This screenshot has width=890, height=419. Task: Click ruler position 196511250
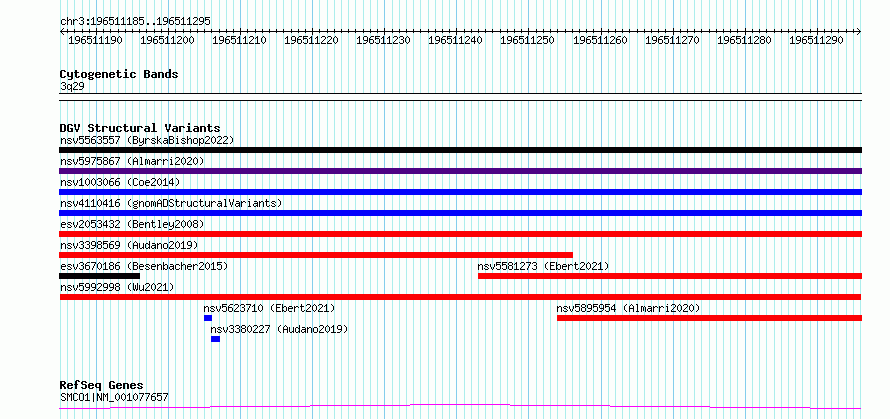[527, 40]
